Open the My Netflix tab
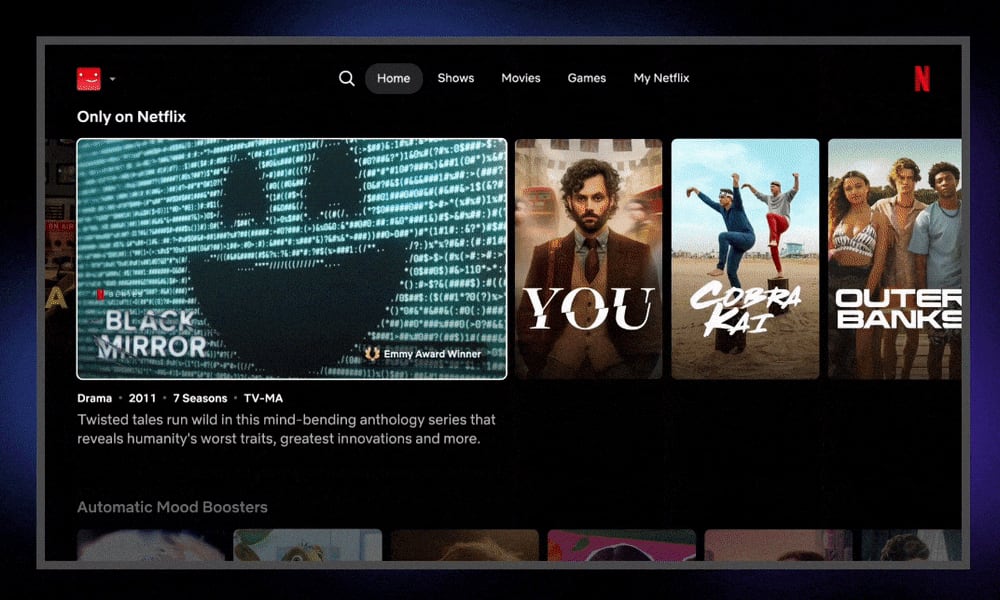Screen dimensions: 1000x600 tap(661, 78)
